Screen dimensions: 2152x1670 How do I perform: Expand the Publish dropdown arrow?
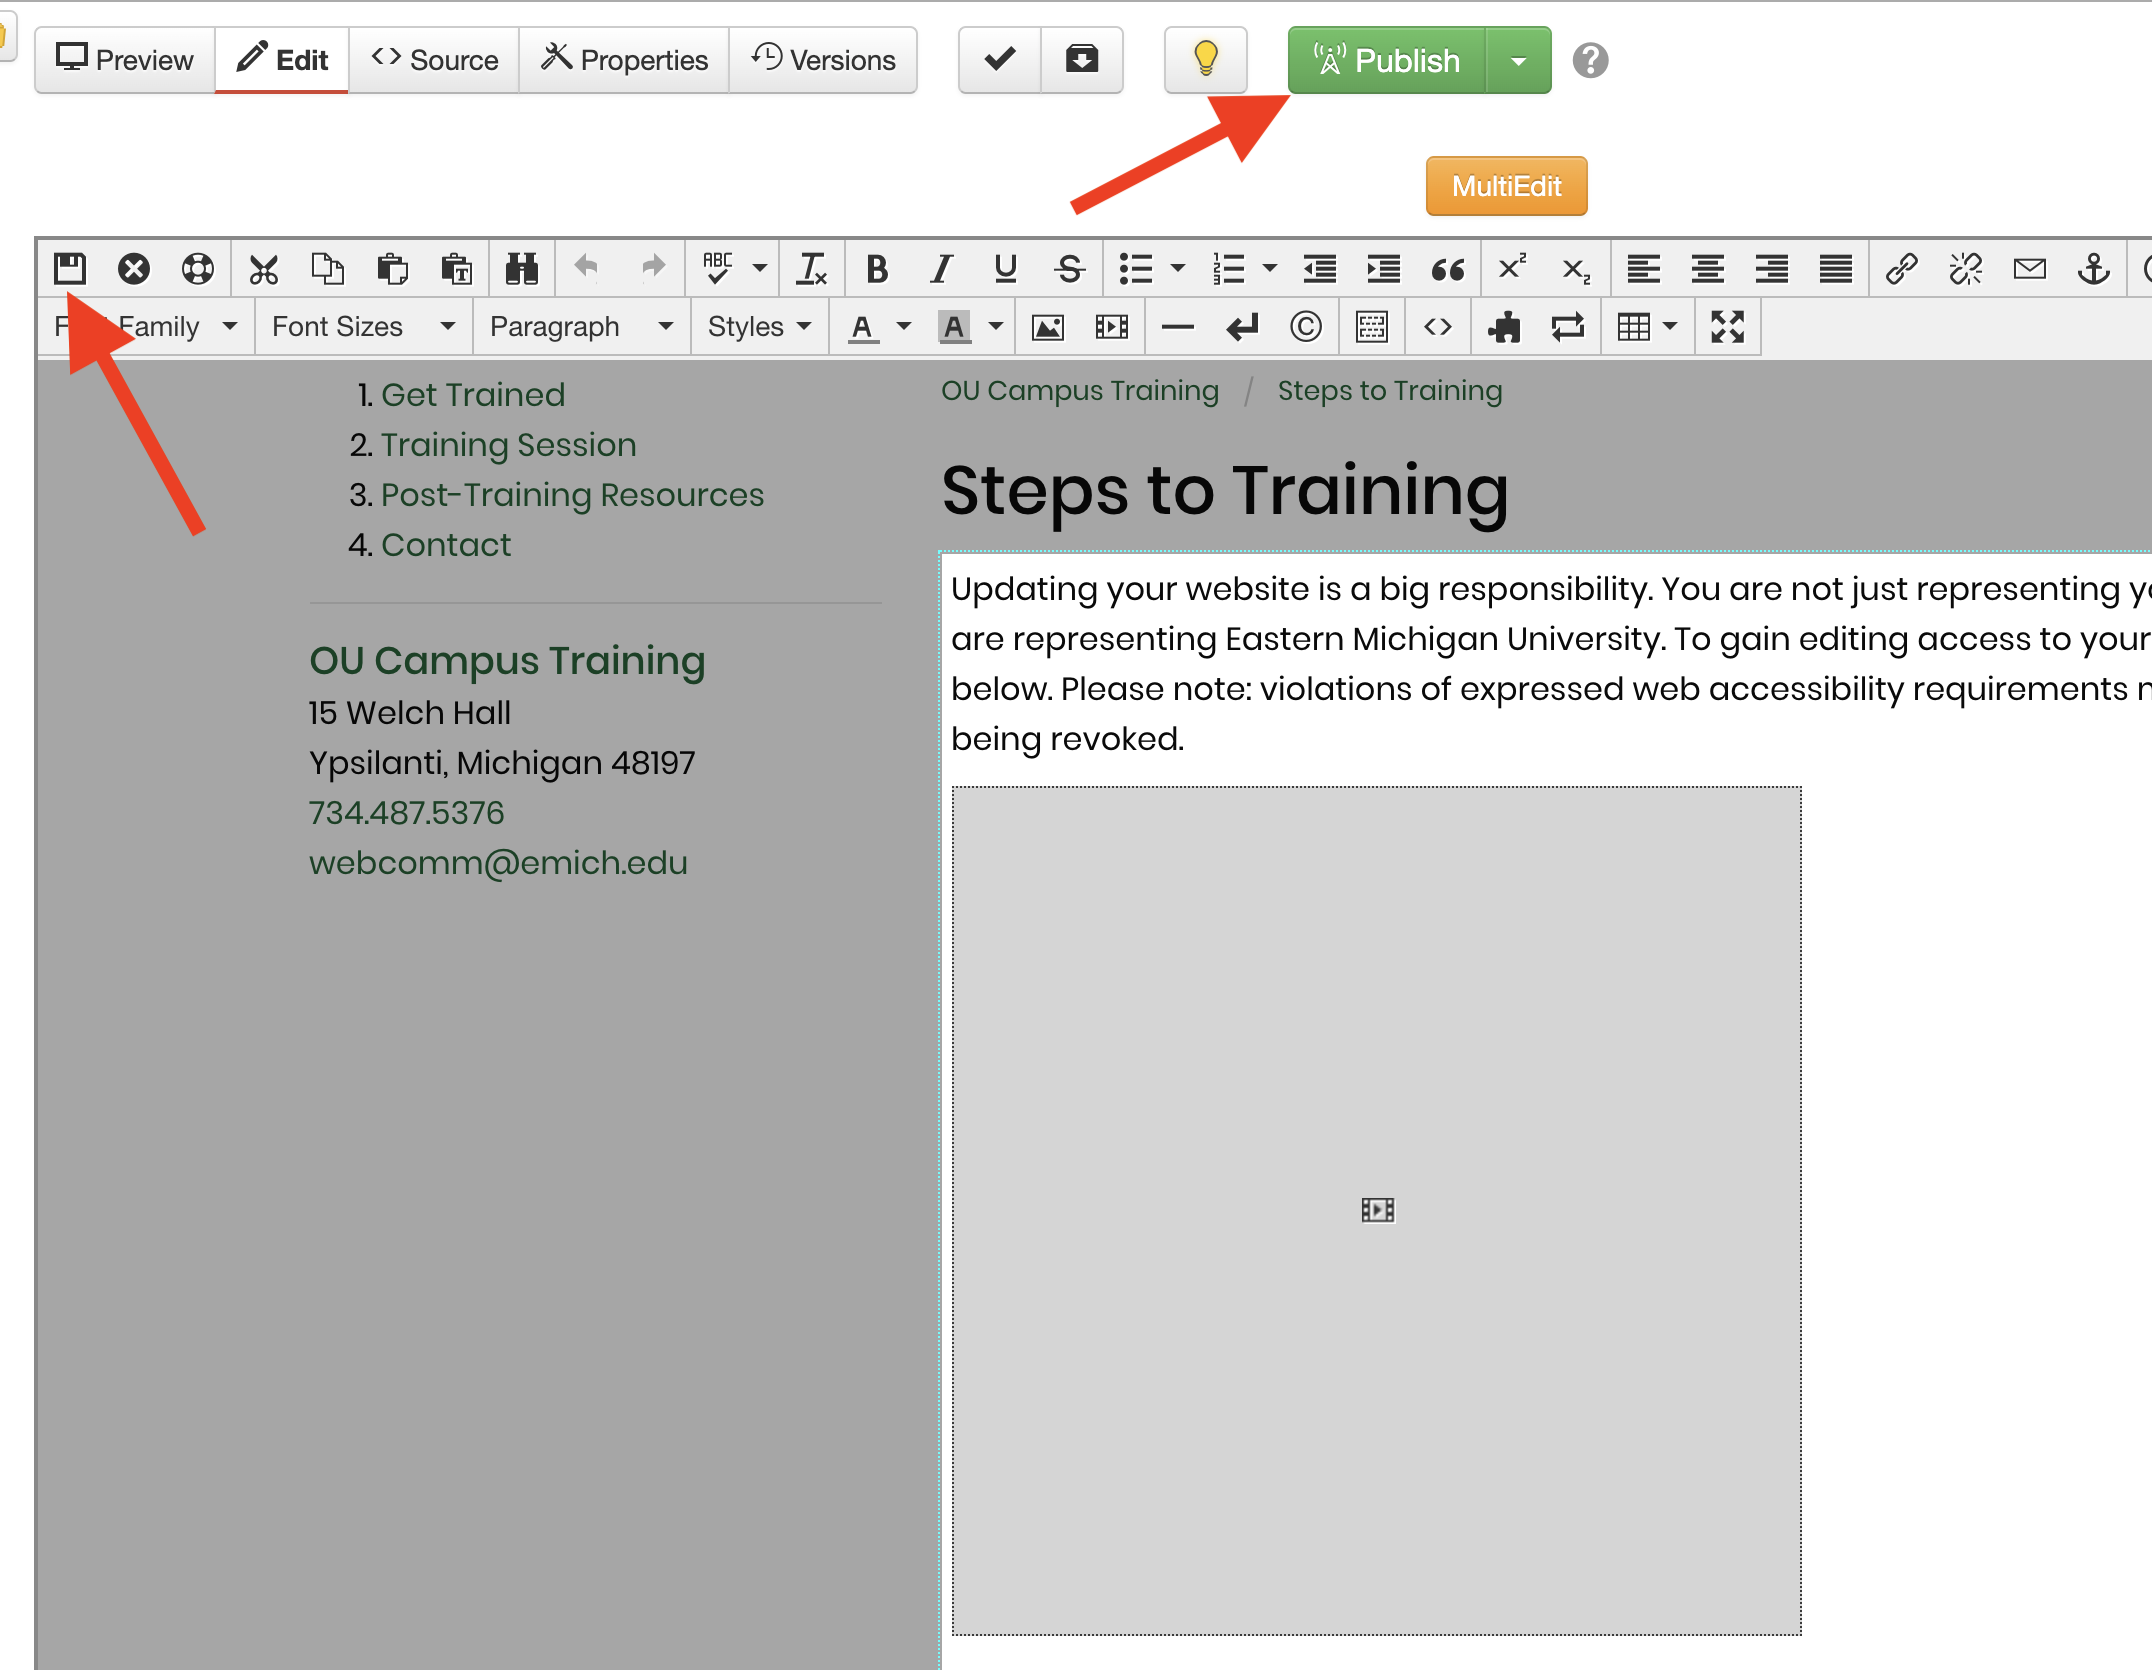tap(1519, 60)
